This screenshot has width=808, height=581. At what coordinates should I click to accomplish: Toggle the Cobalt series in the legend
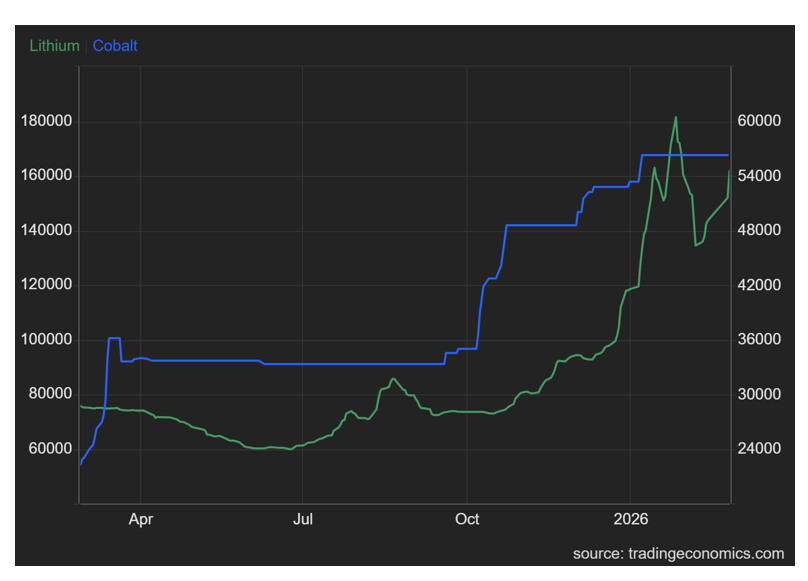[115, 46]
